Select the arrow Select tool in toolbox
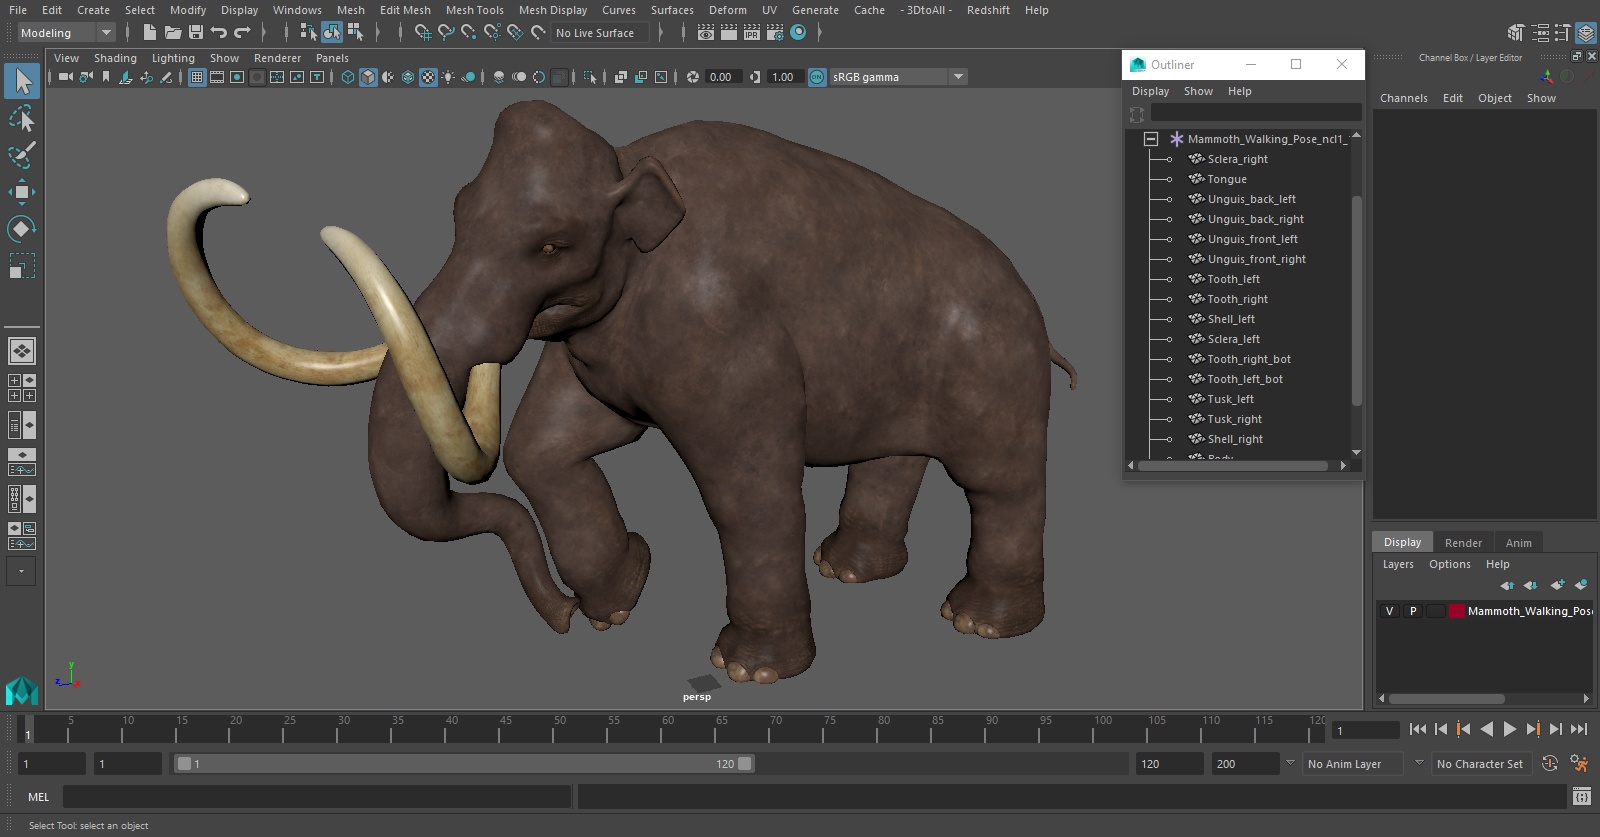1600x837 pixels. pos(22,81)
